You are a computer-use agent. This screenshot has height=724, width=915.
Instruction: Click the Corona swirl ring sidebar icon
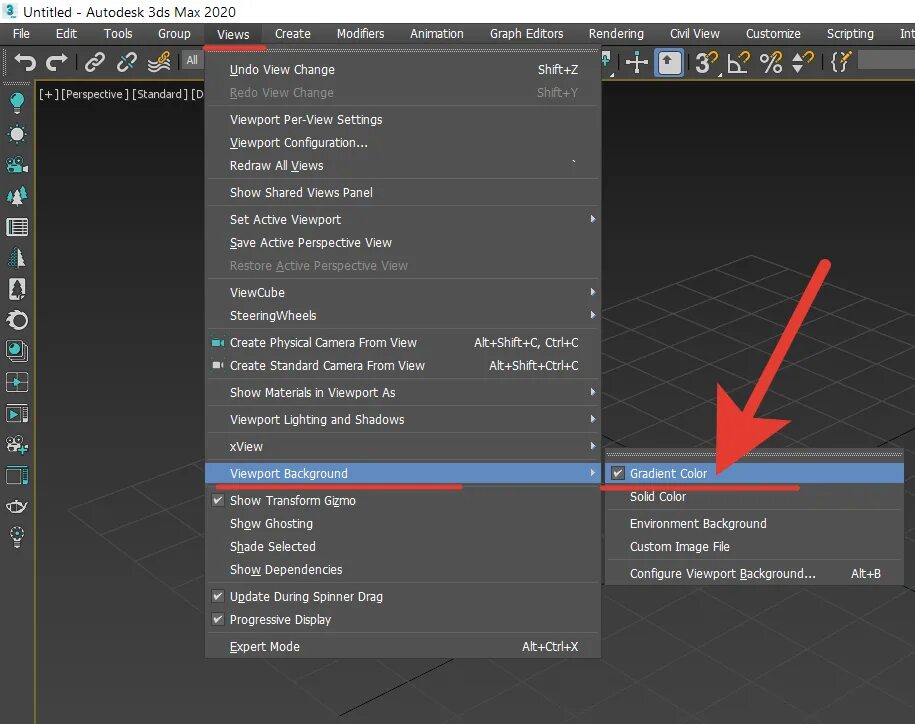click(17, 320)
